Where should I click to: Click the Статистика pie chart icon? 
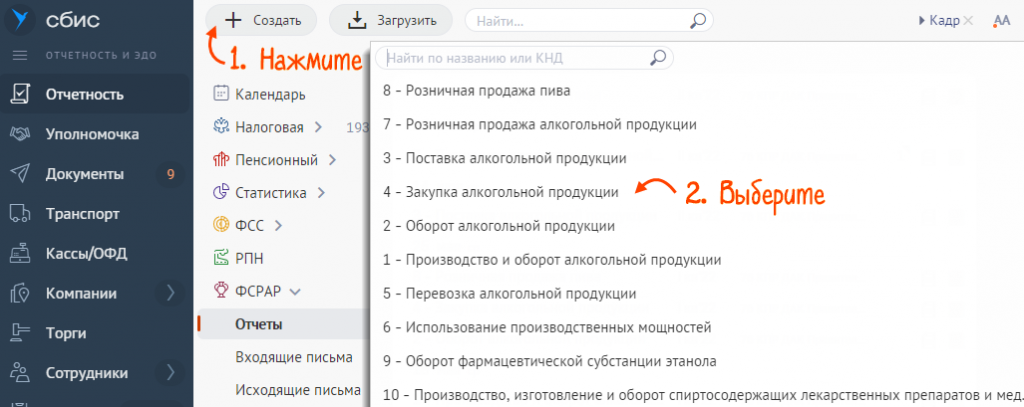(x=221, y=192)
